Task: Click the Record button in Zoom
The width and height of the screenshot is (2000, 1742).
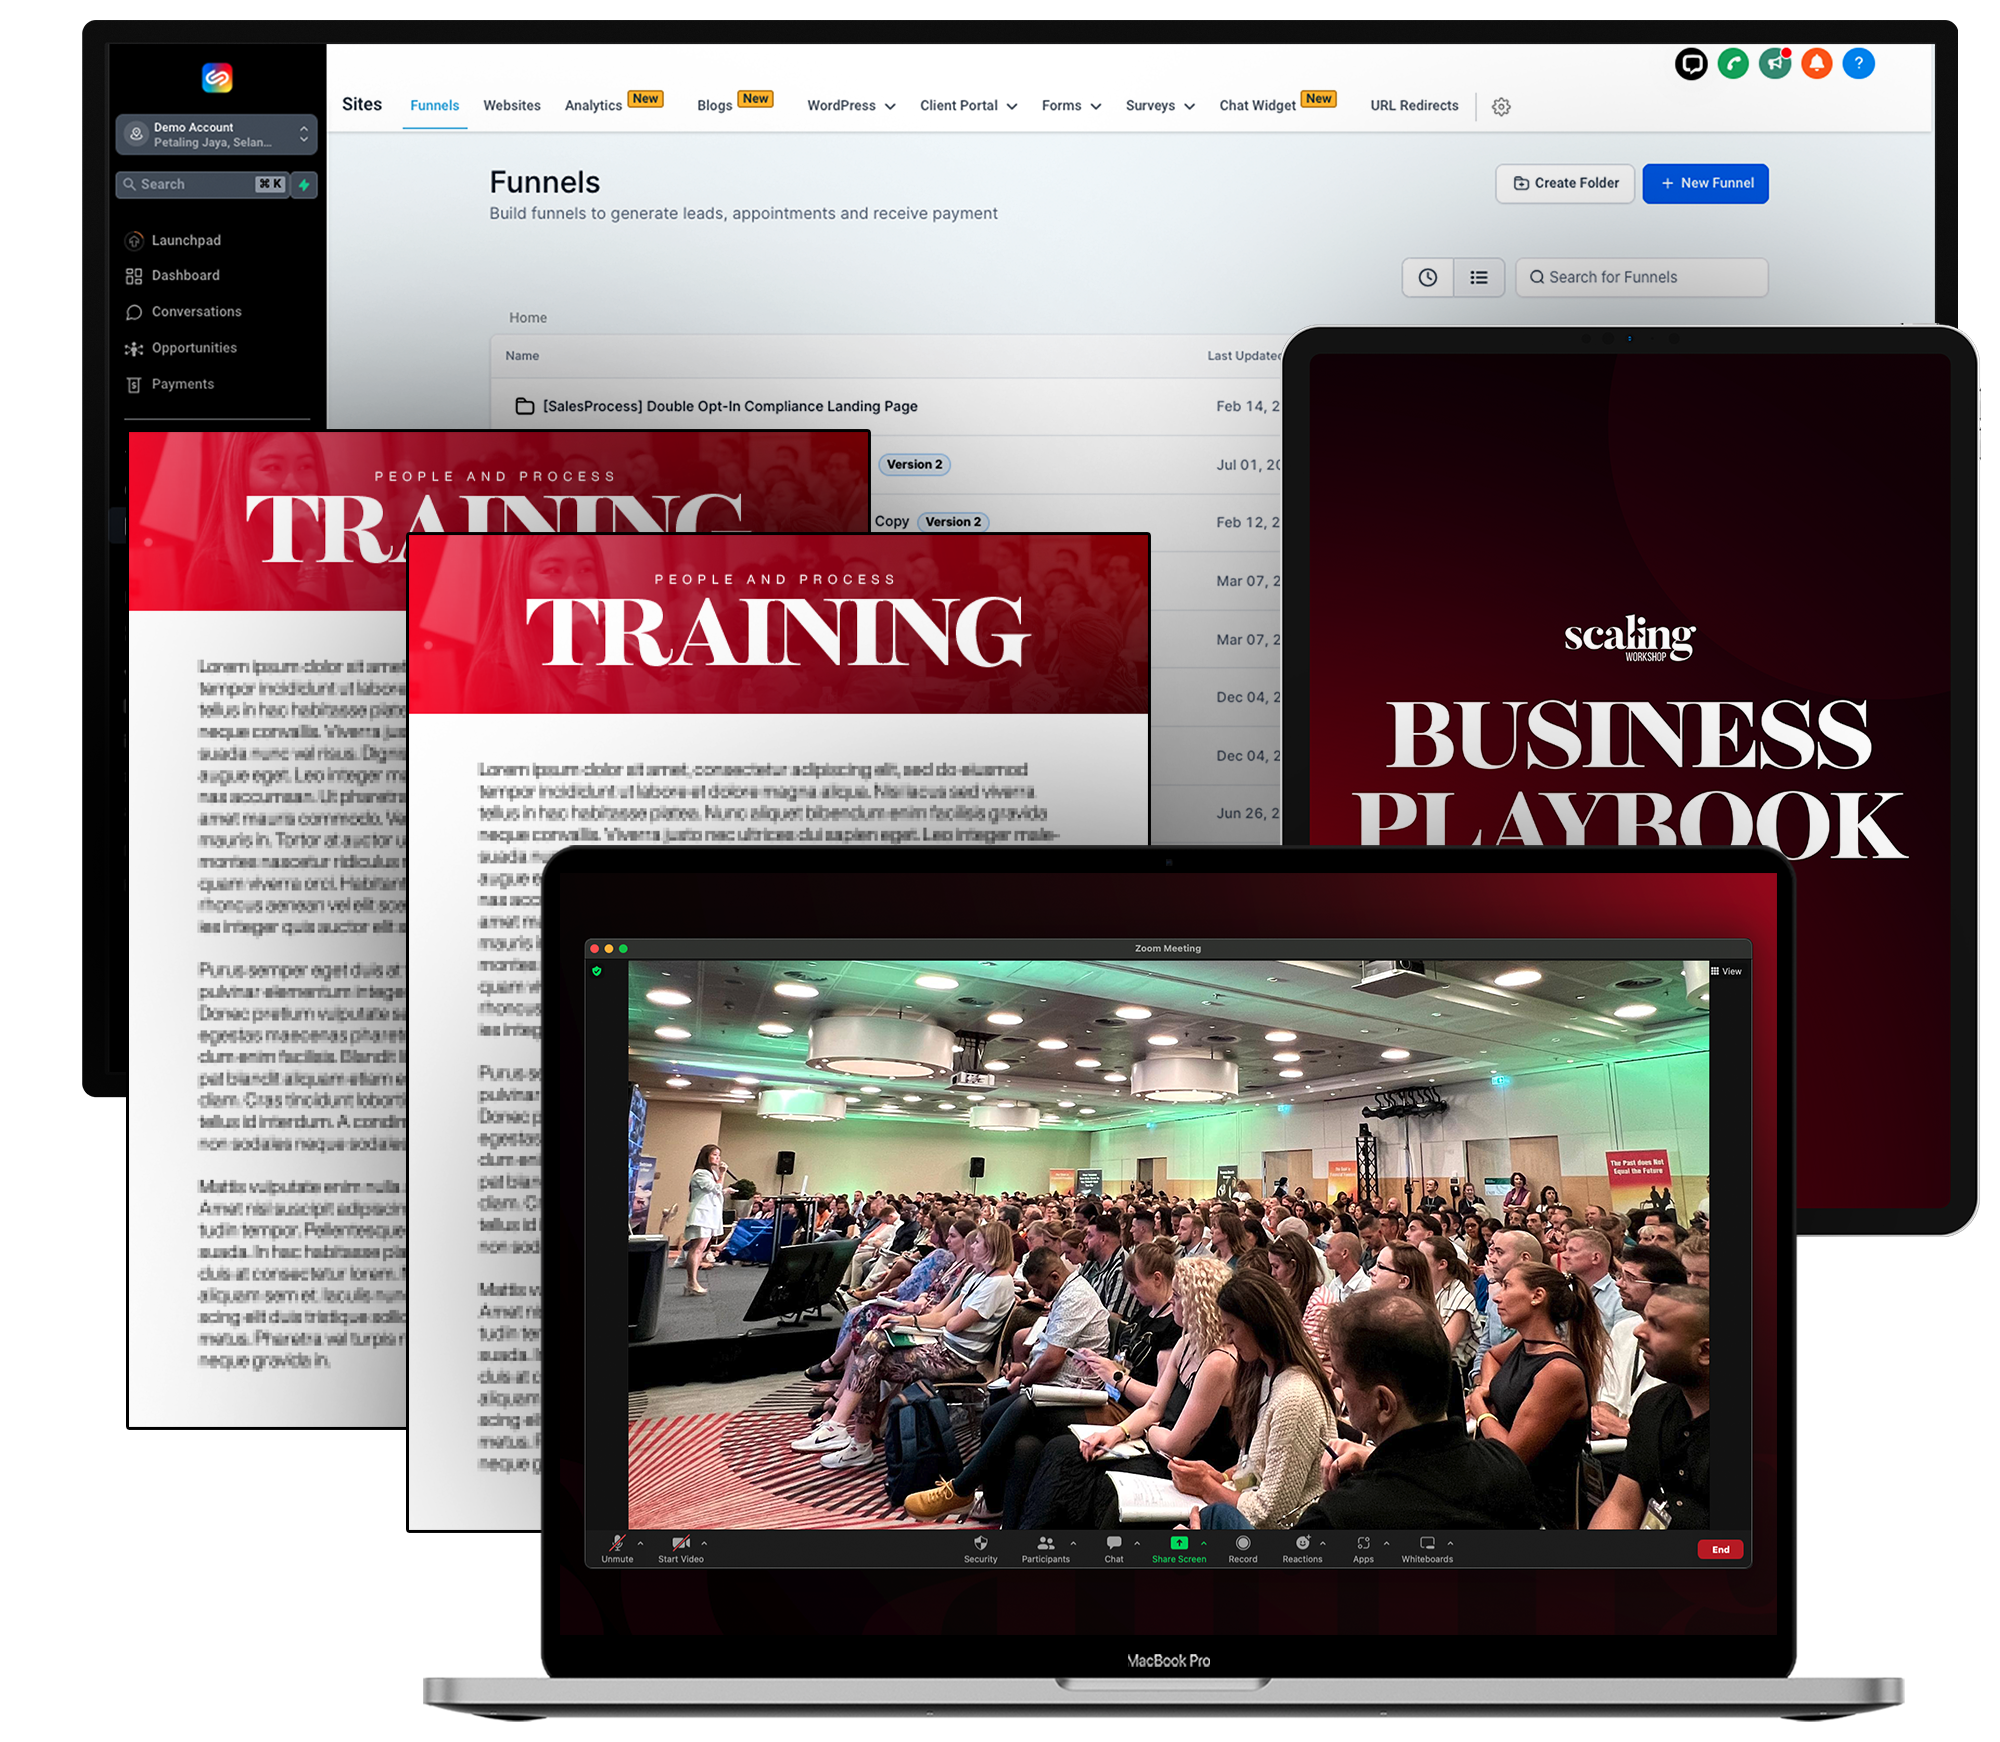Action: tap(1243, 1543)
